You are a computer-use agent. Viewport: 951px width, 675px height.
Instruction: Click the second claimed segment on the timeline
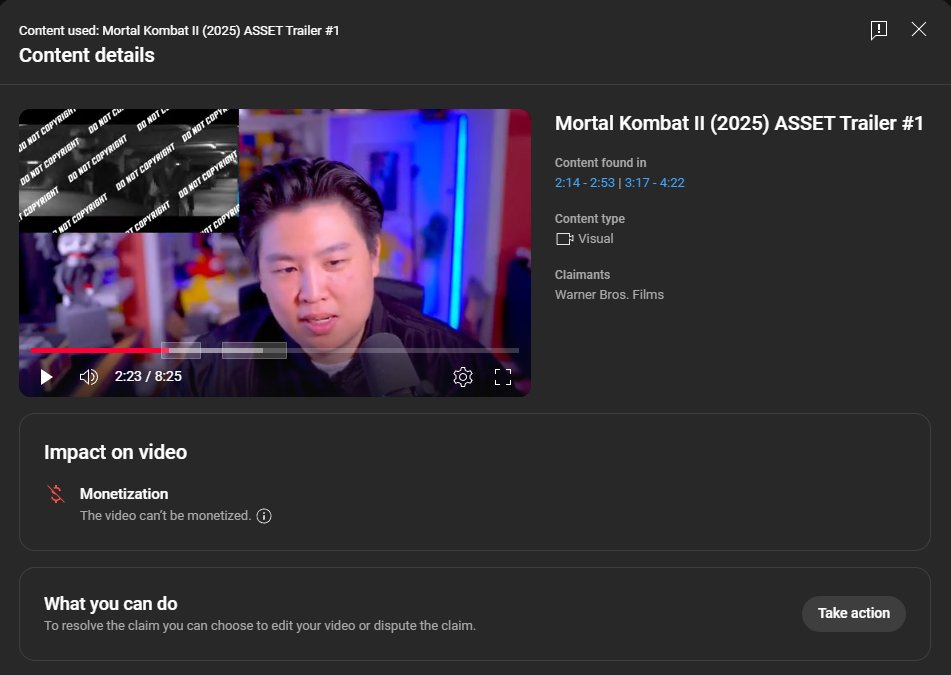[254, 350]
